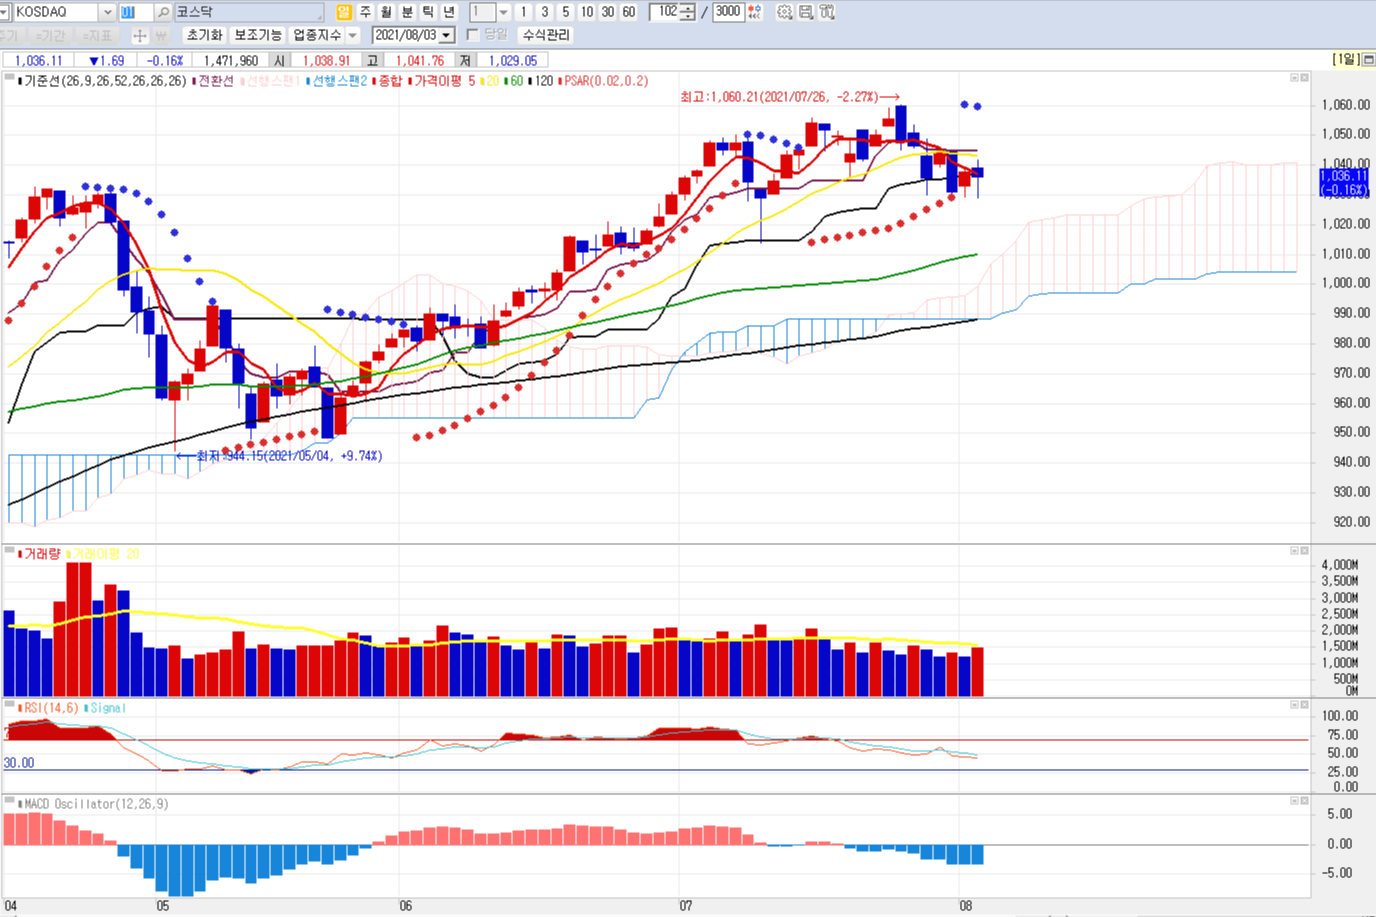Click the MACD Oscillator(12,26,9) label
This screenshot has height=917, width=1376.
[96, 804]
